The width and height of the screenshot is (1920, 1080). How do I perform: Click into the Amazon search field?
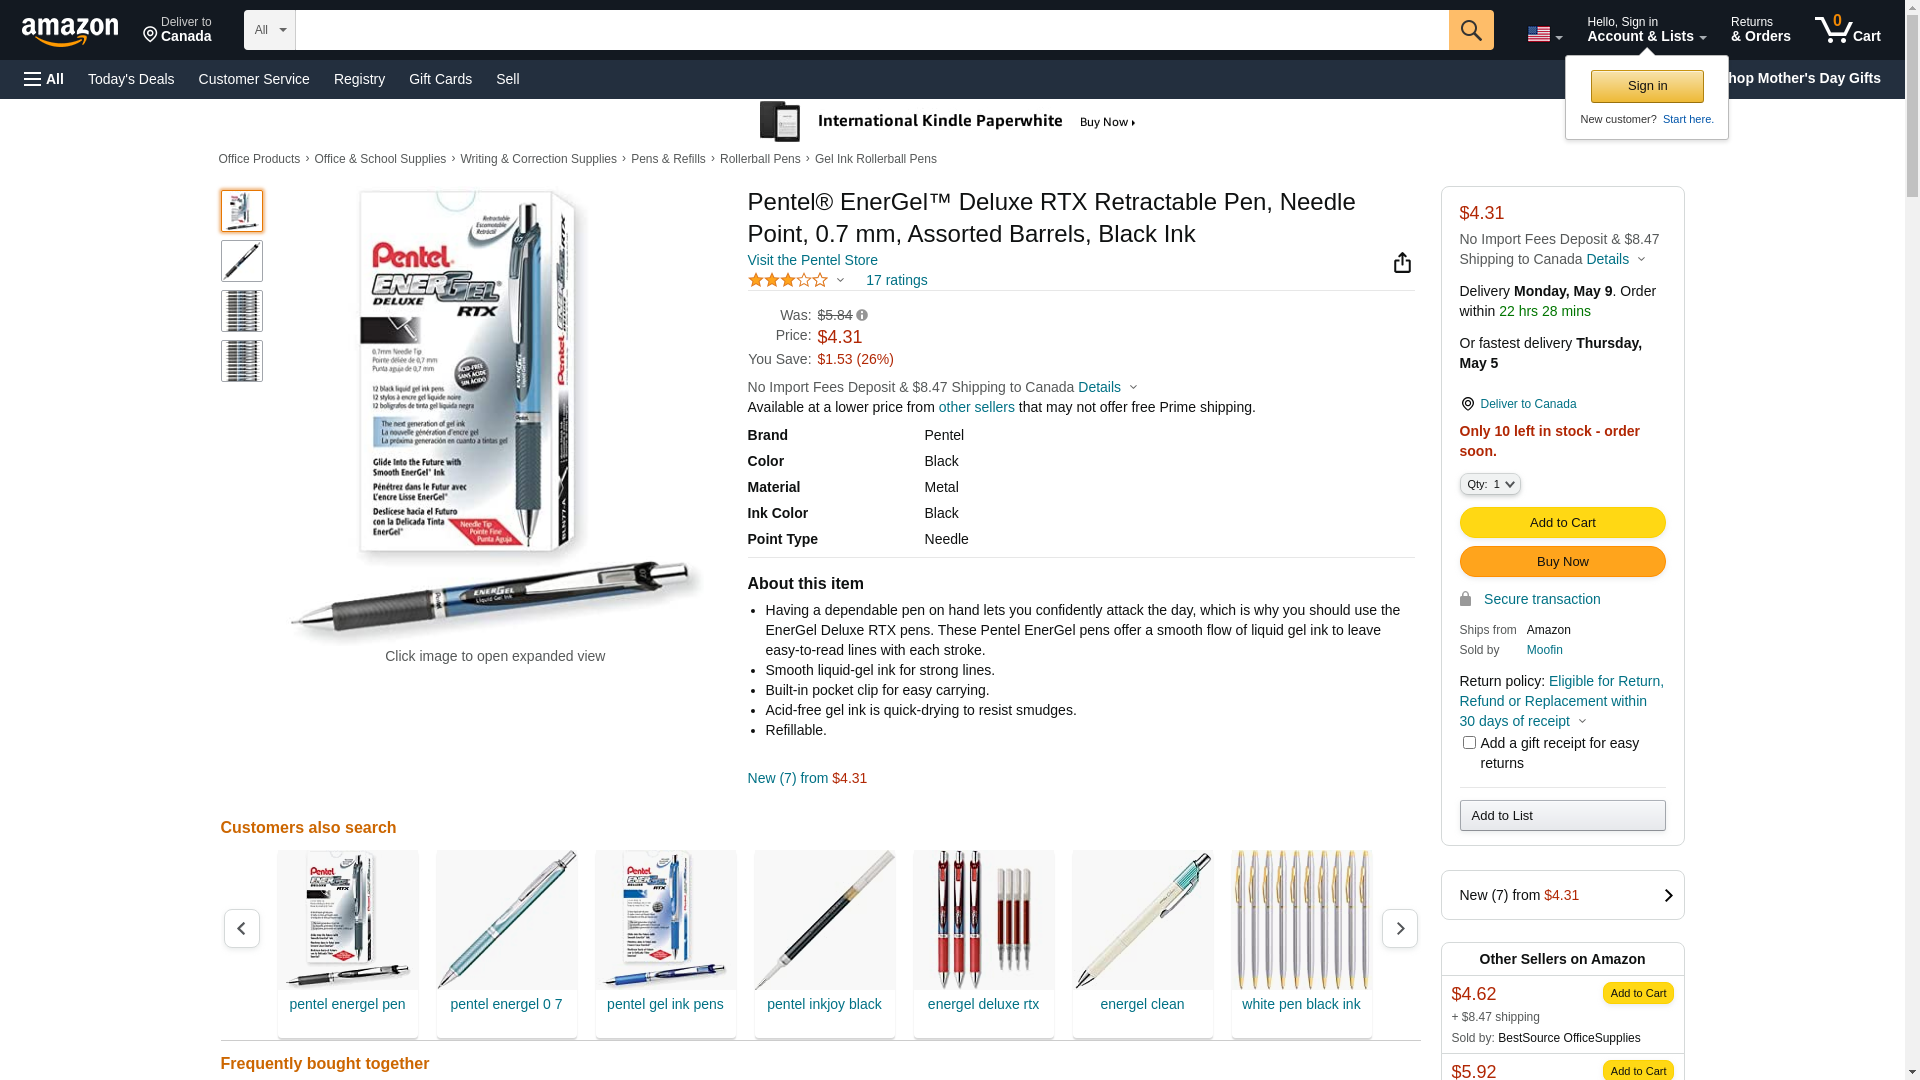(x=872, y=30)
